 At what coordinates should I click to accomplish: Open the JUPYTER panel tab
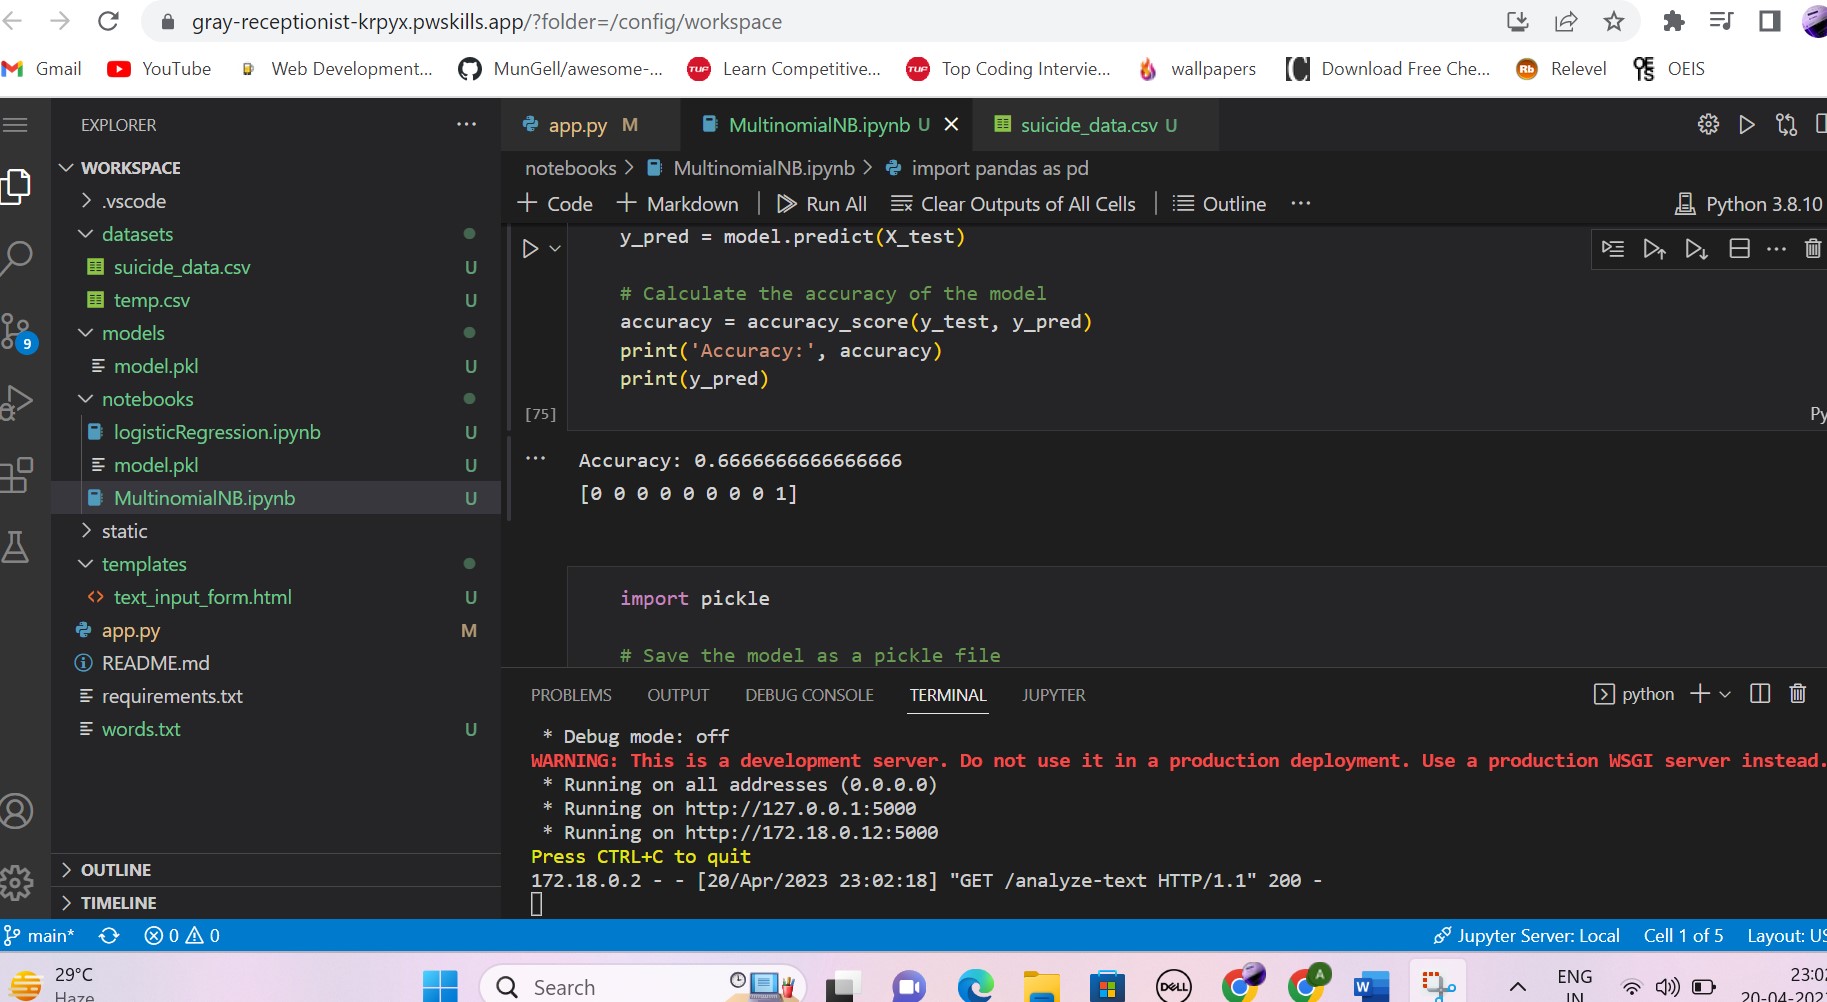[1053, 695]
